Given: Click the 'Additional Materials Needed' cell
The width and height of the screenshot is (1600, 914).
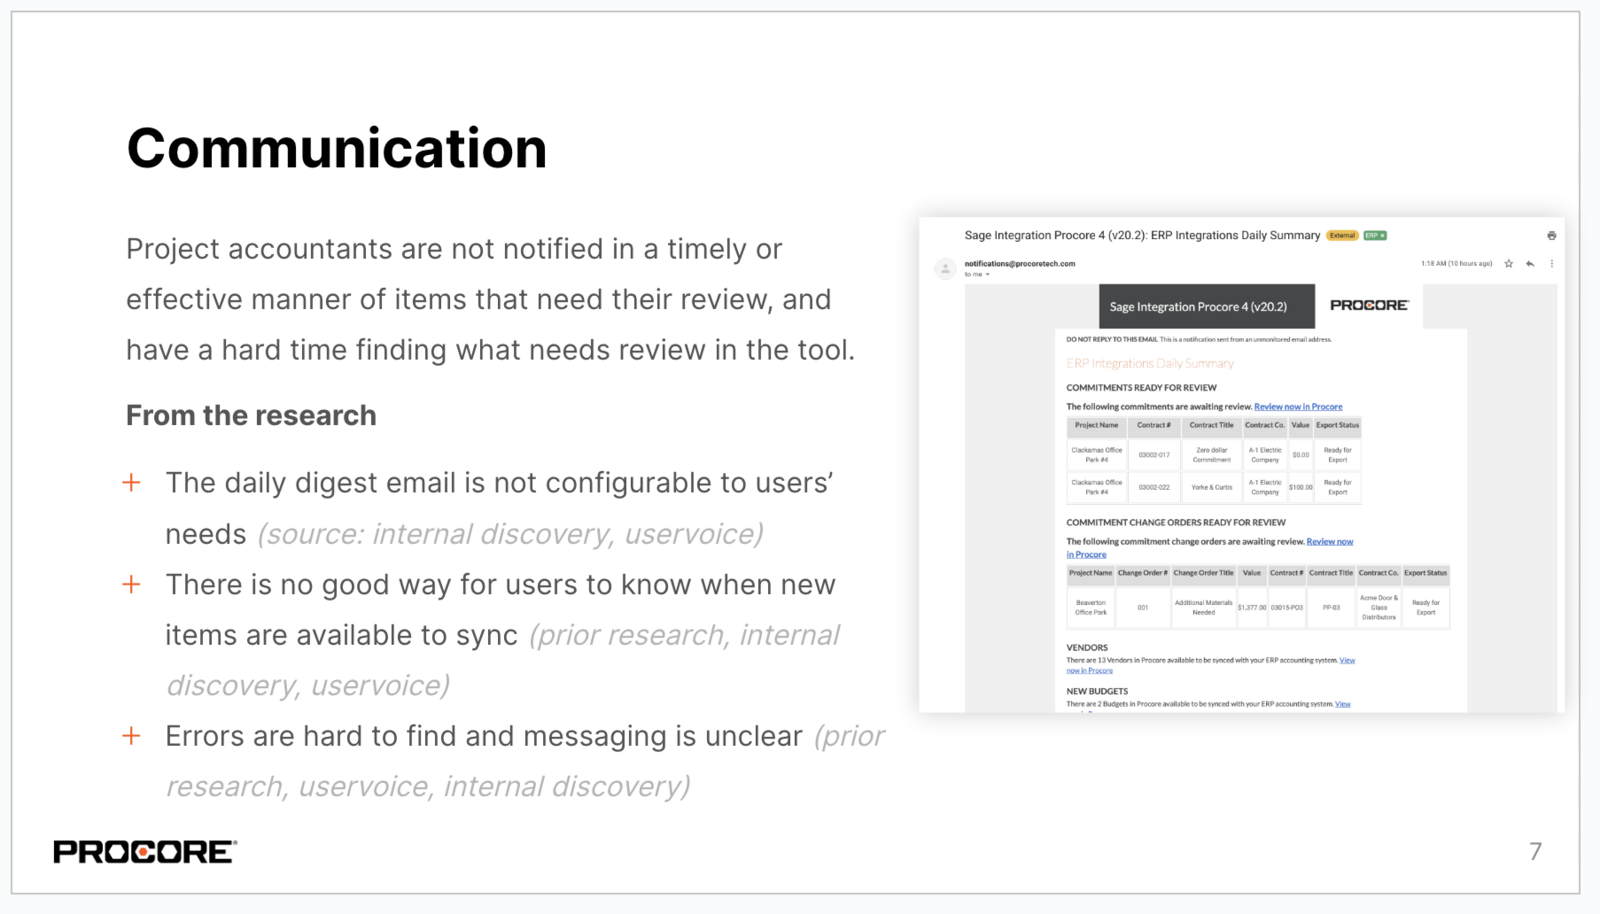Looking at the screenshot, I should click(1203, 607).
